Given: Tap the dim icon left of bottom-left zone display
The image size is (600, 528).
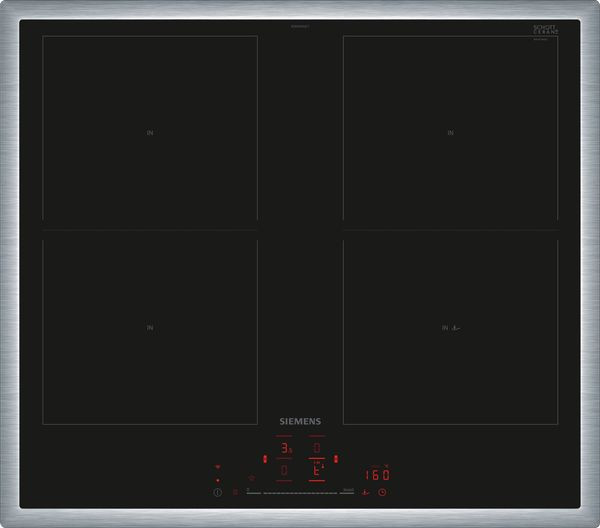Looking at the screenshot, I should click(251, 478).
